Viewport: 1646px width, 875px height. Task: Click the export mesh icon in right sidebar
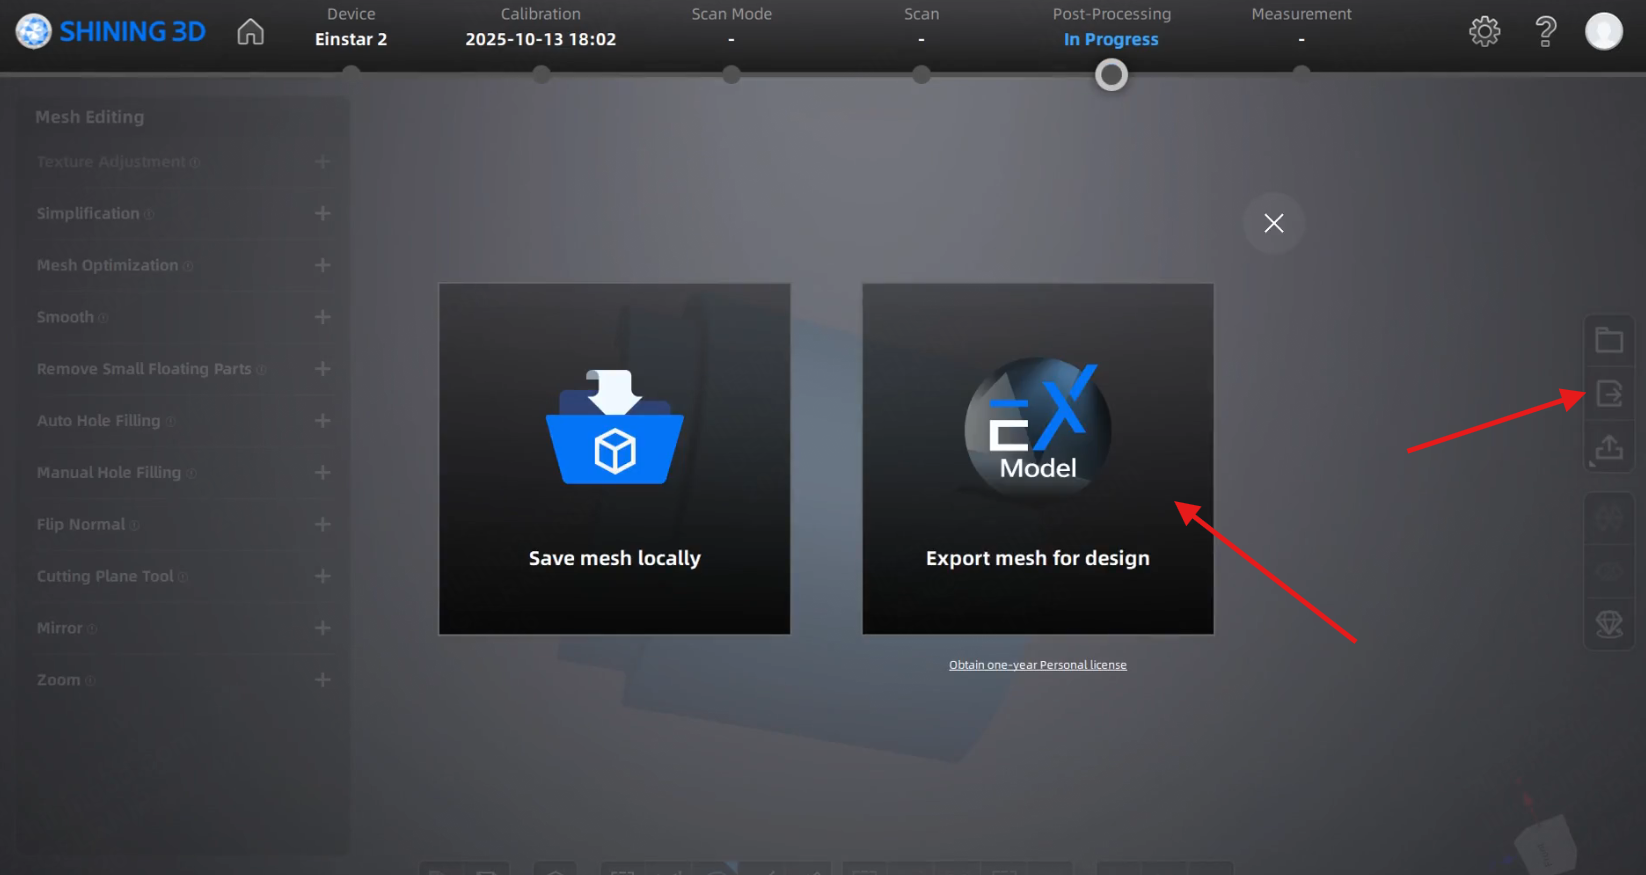pyautogui.click(x=1609, y=393)
